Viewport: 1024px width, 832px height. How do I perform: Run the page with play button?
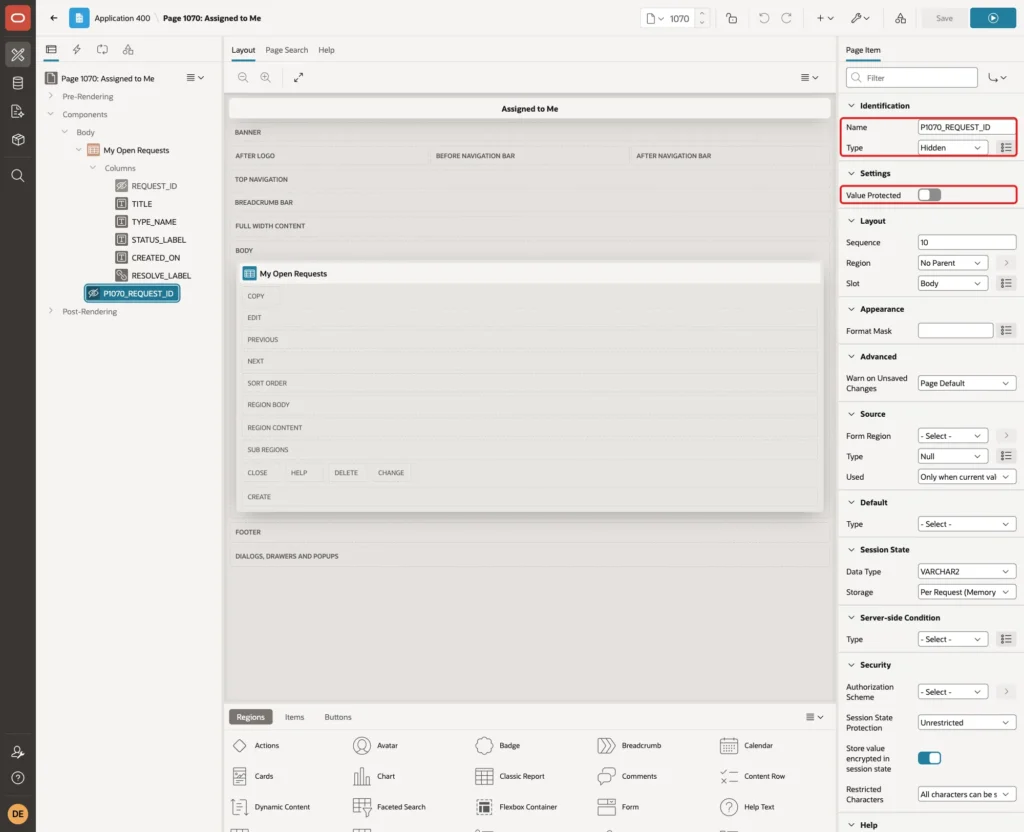pos(993,18)
